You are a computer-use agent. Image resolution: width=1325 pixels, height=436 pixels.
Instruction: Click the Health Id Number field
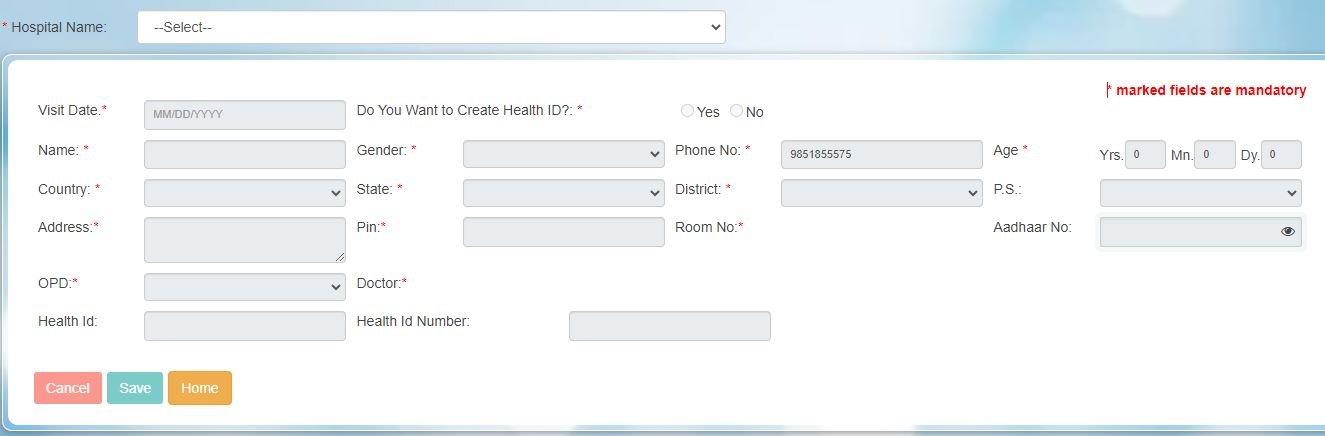pyautogui.click(x=670, y=326)
